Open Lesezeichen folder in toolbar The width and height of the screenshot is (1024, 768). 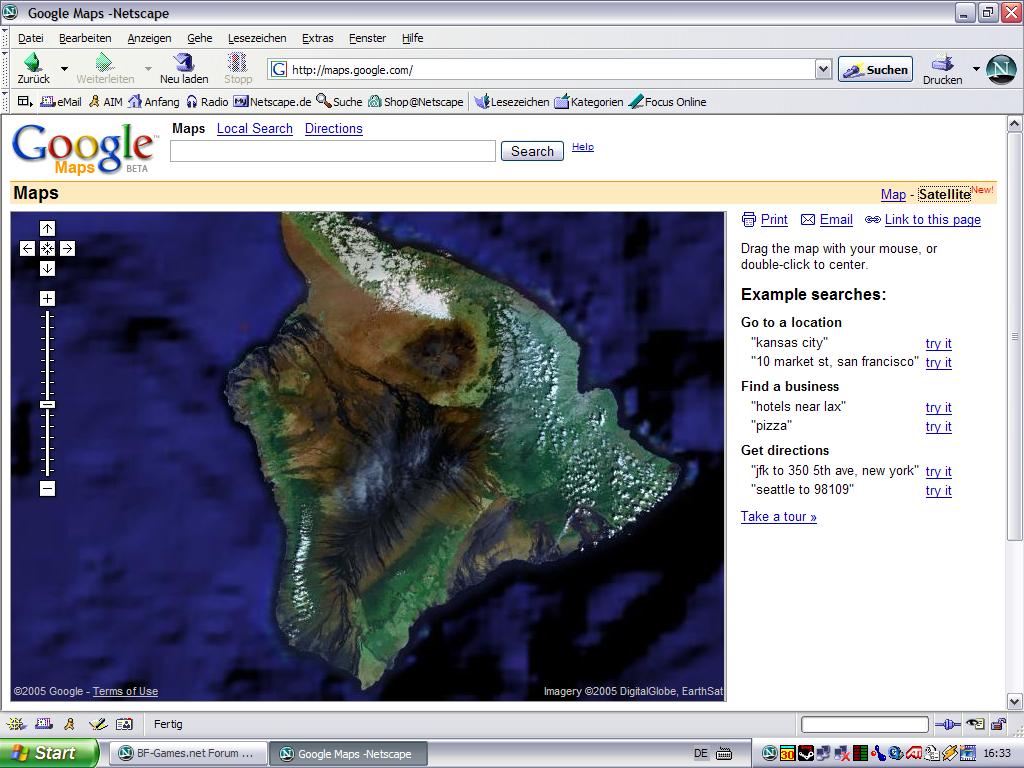click(x=512, y=102)
